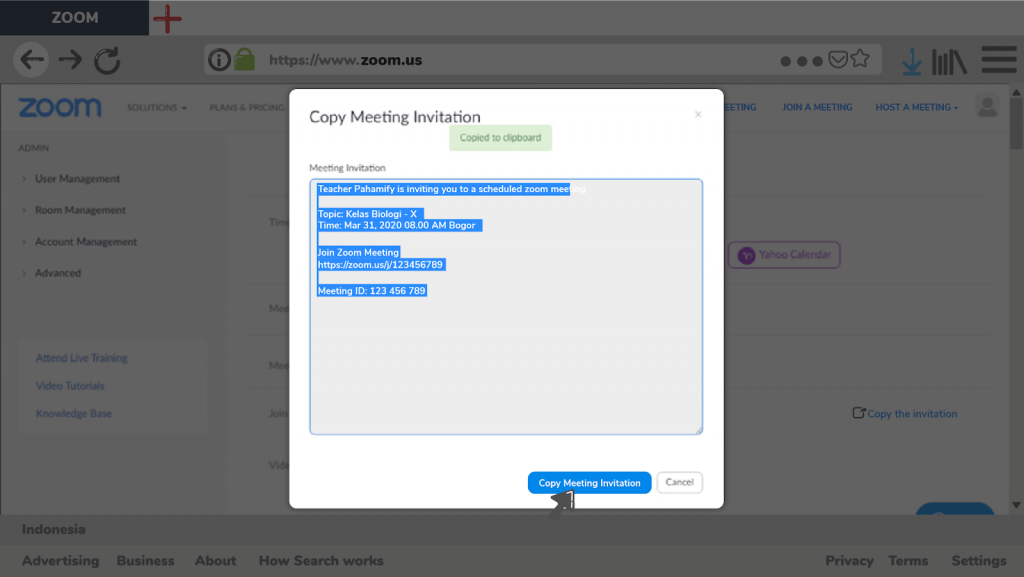
Task: Click the Topic: Kelas Biologi - X line
Action: (x=368, y=213)
